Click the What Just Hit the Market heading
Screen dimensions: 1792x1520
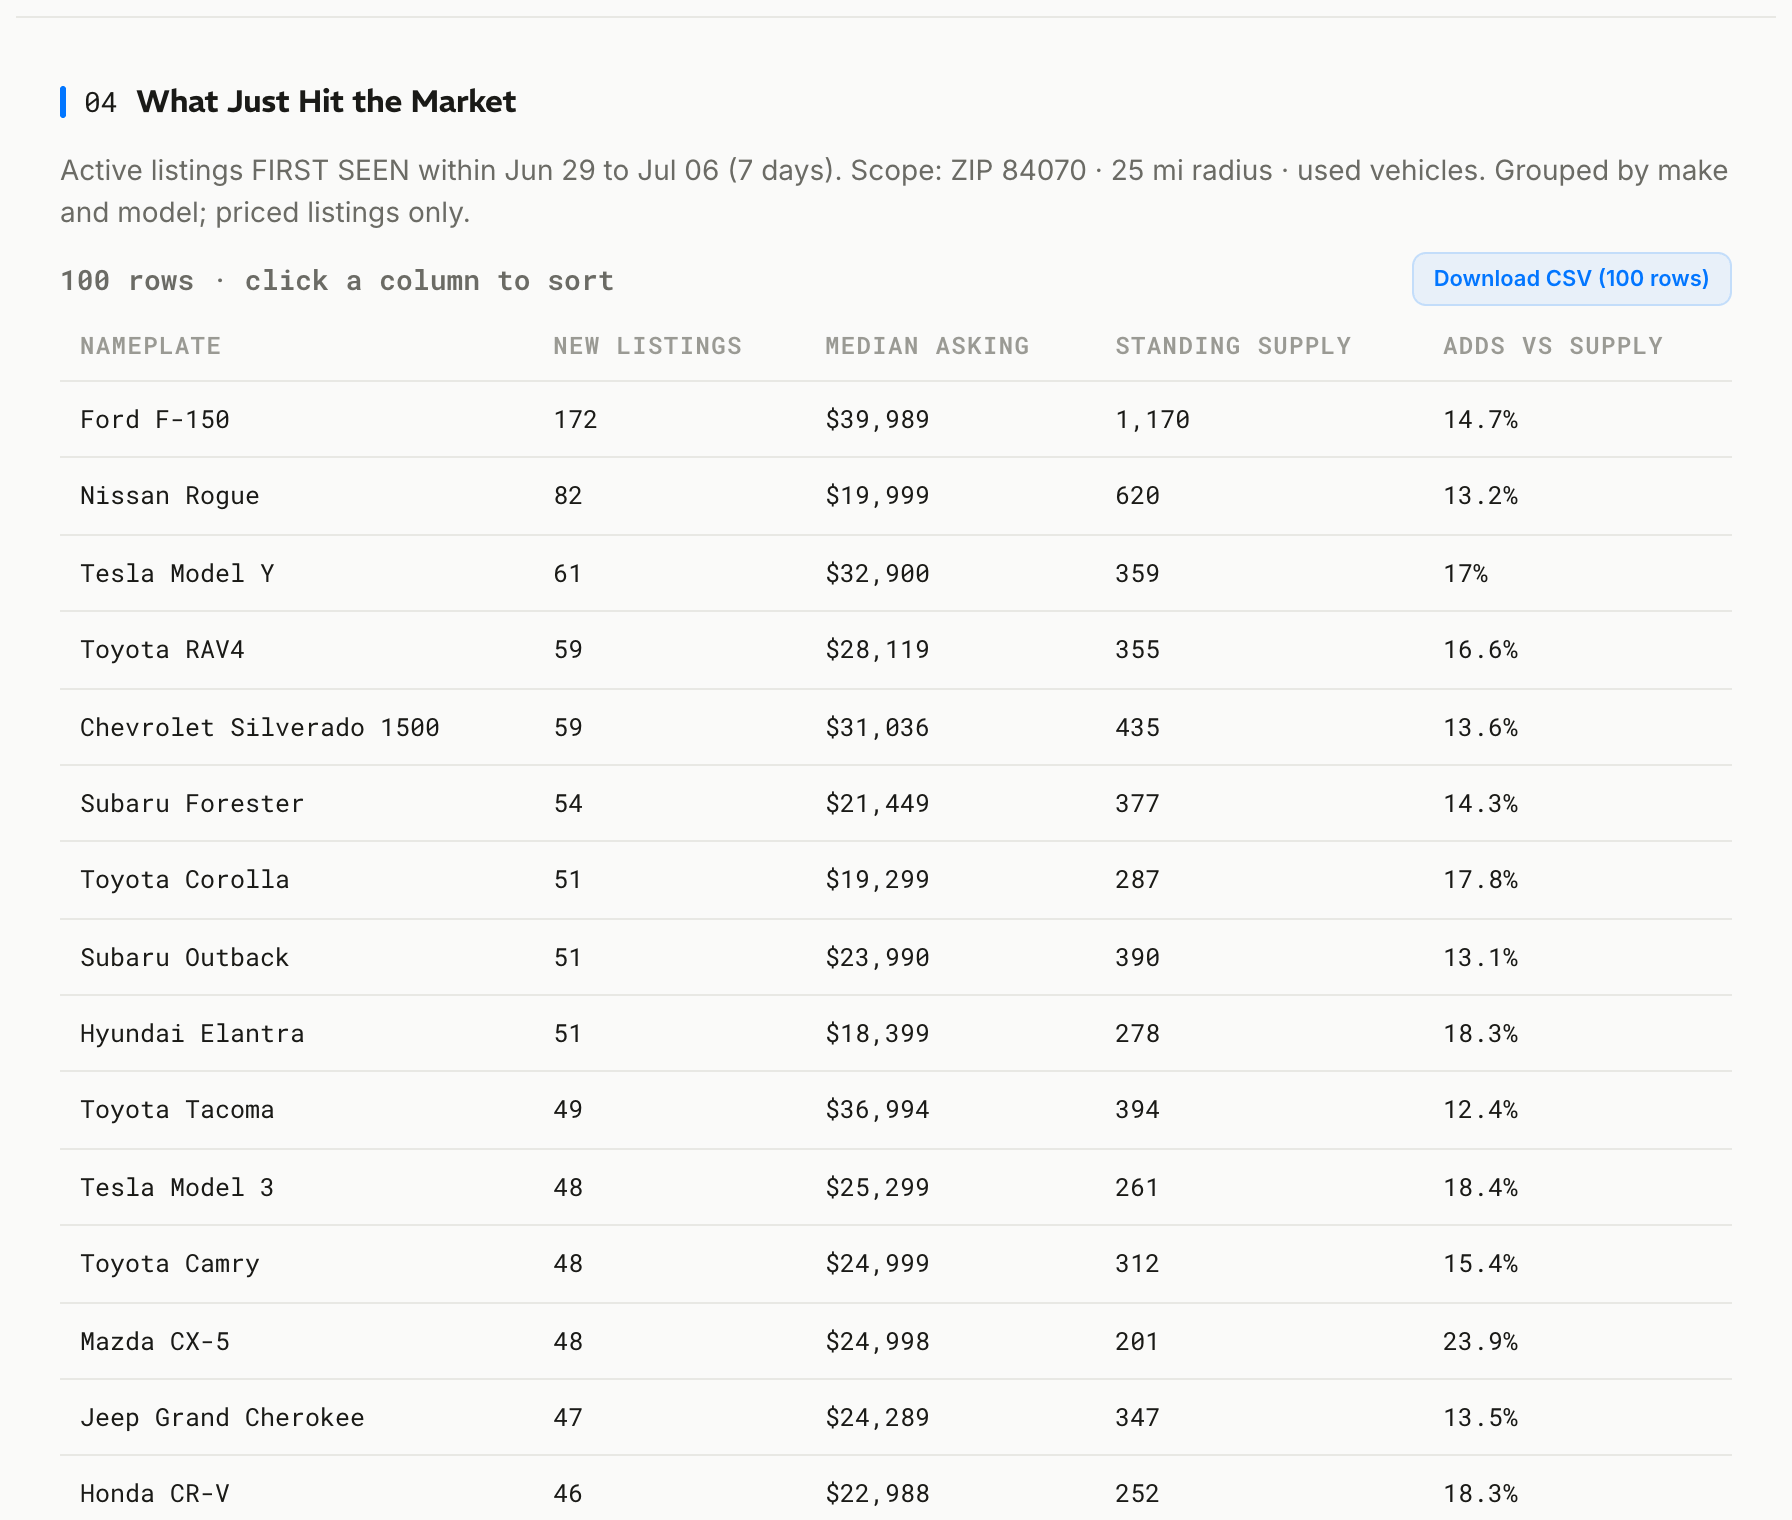pyautogui.click(x=326, y=102)
